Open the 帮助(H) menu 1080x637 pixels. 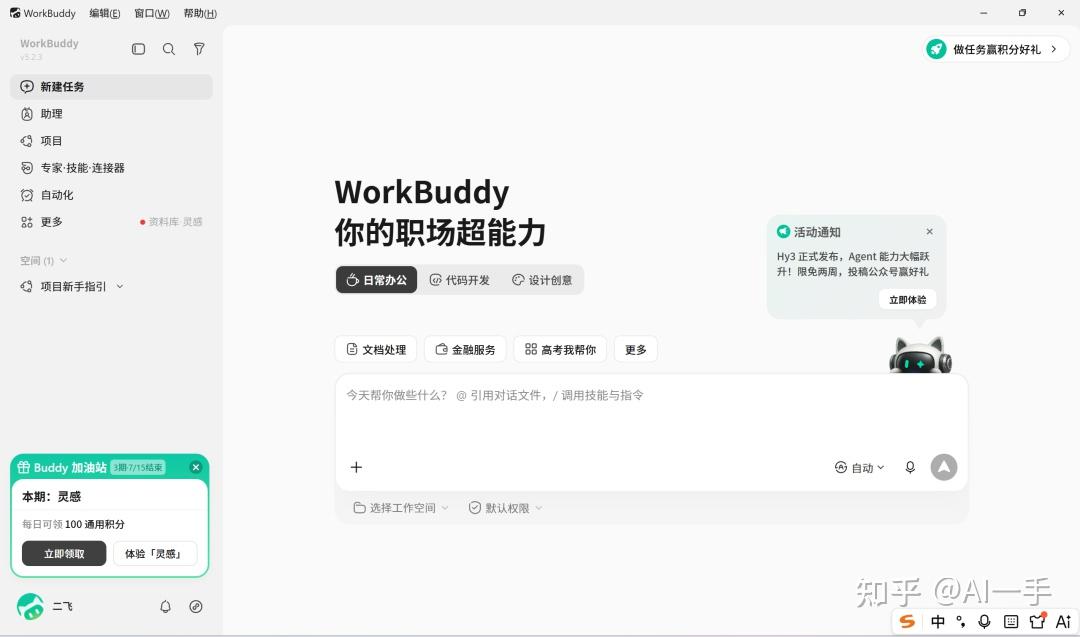click(200, 13)
